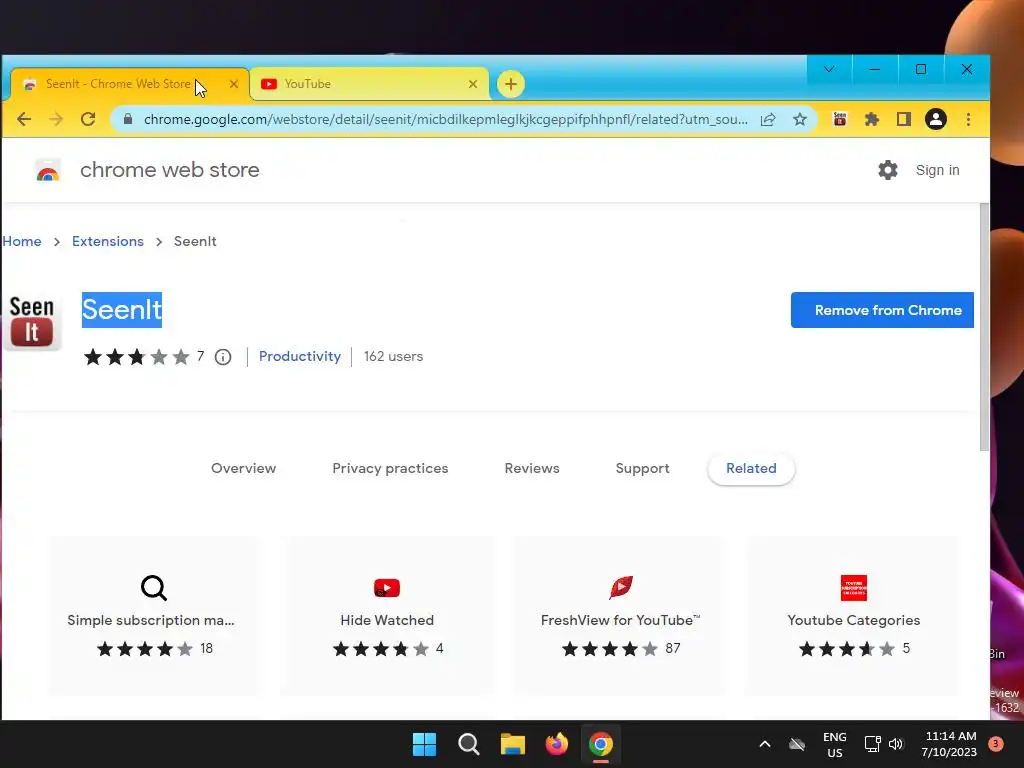
Task: Open Simple subscription manager related card
Action: point(155,616)
